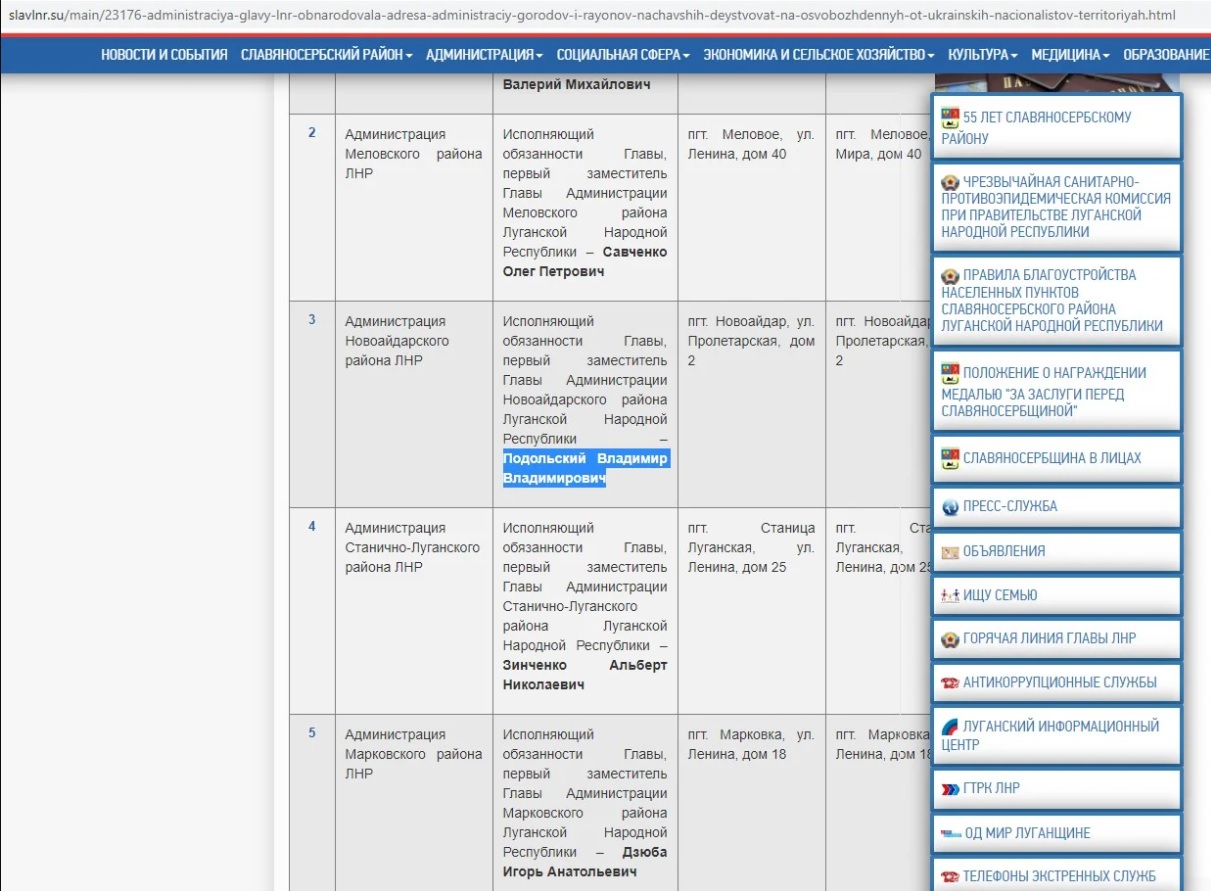
Task: Click the page URL in address bar
Action: (x=592, y=16)
